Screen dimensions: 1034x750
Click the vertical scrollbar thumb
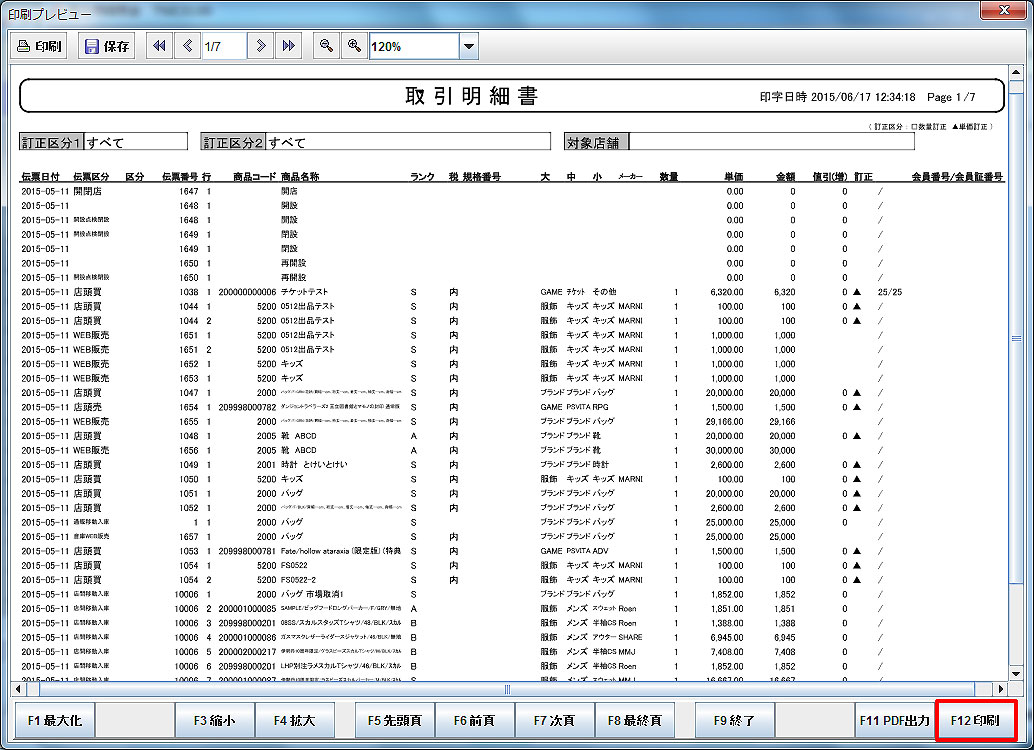point(1016,338)
